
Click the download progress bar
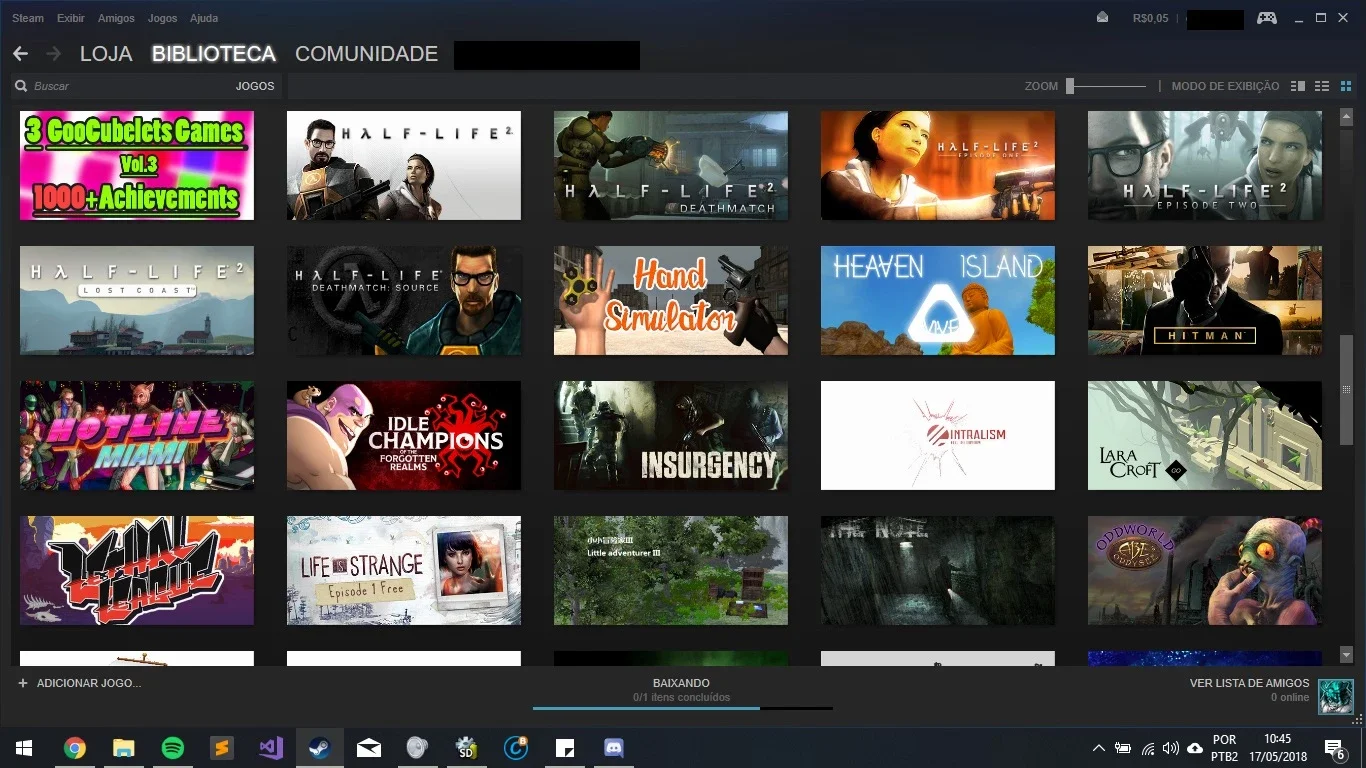[682, 708]
